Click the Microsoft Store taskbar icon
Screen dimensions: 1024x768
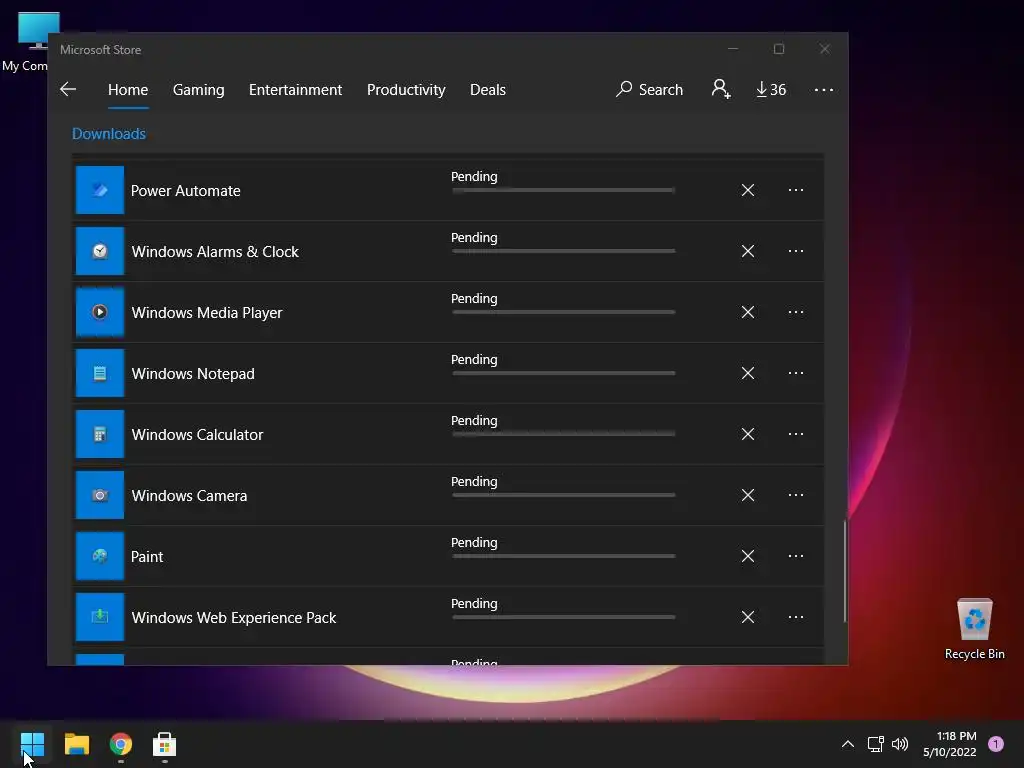tap(165, 744)
